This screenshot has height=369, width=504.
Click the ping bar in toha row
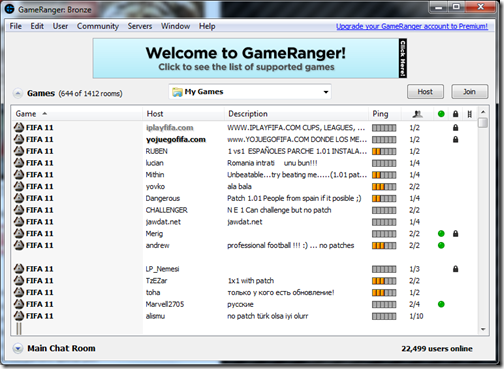(x=384, y=293)
